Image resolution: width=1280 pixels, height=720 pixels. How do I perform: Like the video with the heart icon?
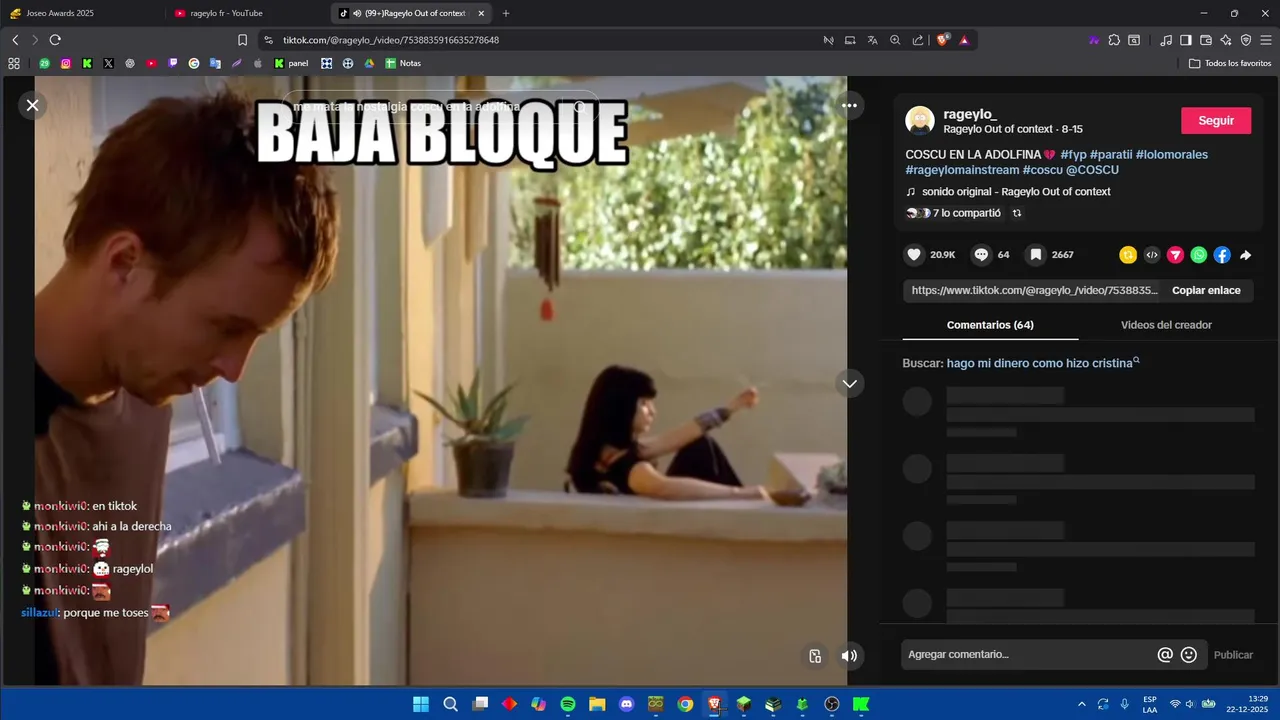pyautogui.click(x=913, y=255)
